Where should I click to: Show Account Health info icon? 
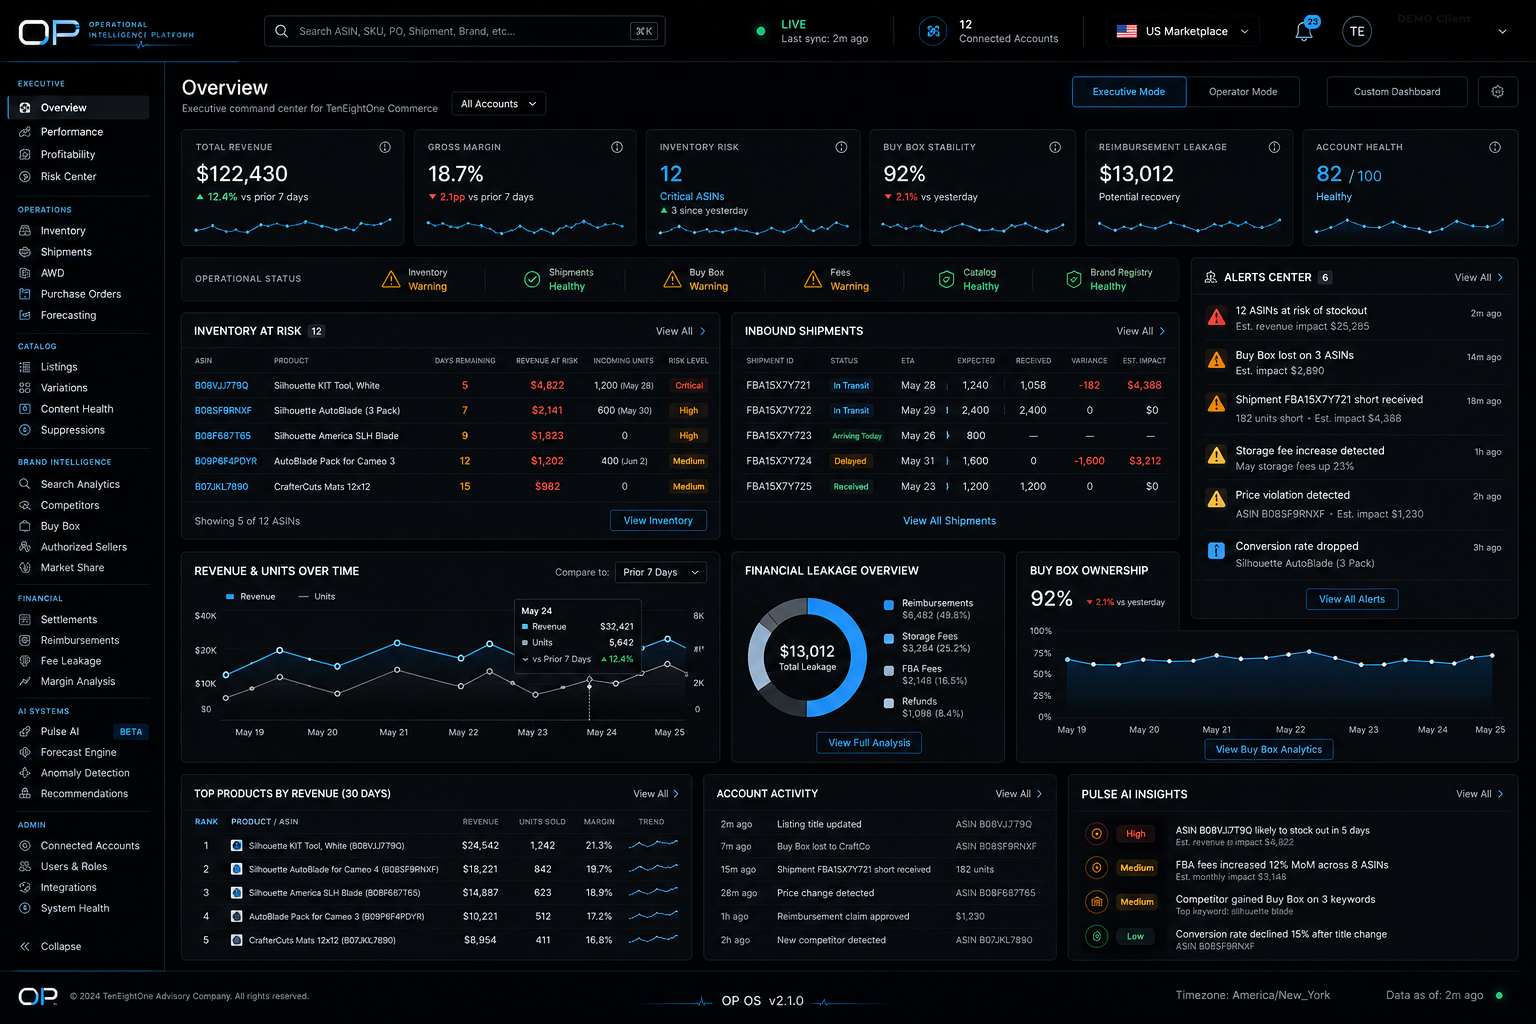pyautogui.click(x=1495, y=147)
